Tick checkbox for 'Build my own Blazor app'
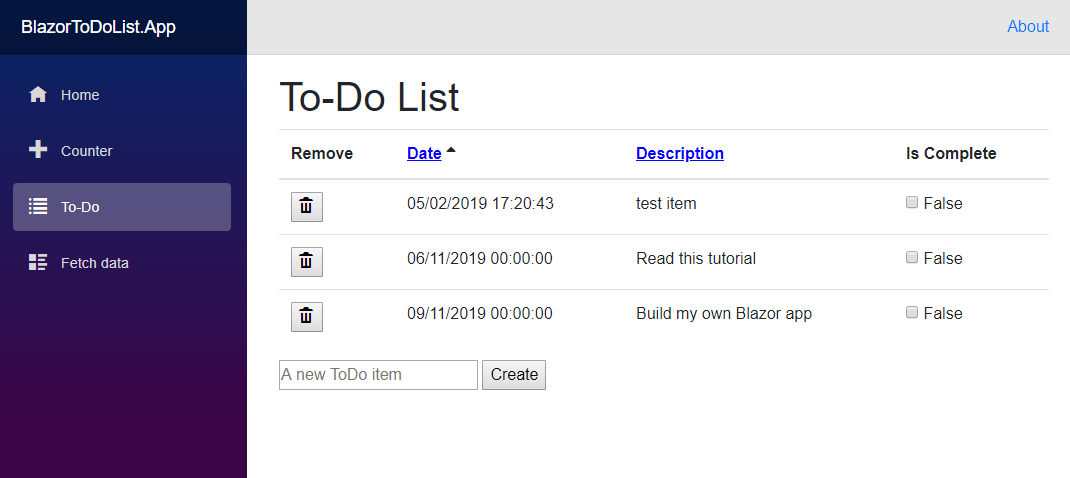The width and height of the screenshot is (1070, 478). pos(912,312)
